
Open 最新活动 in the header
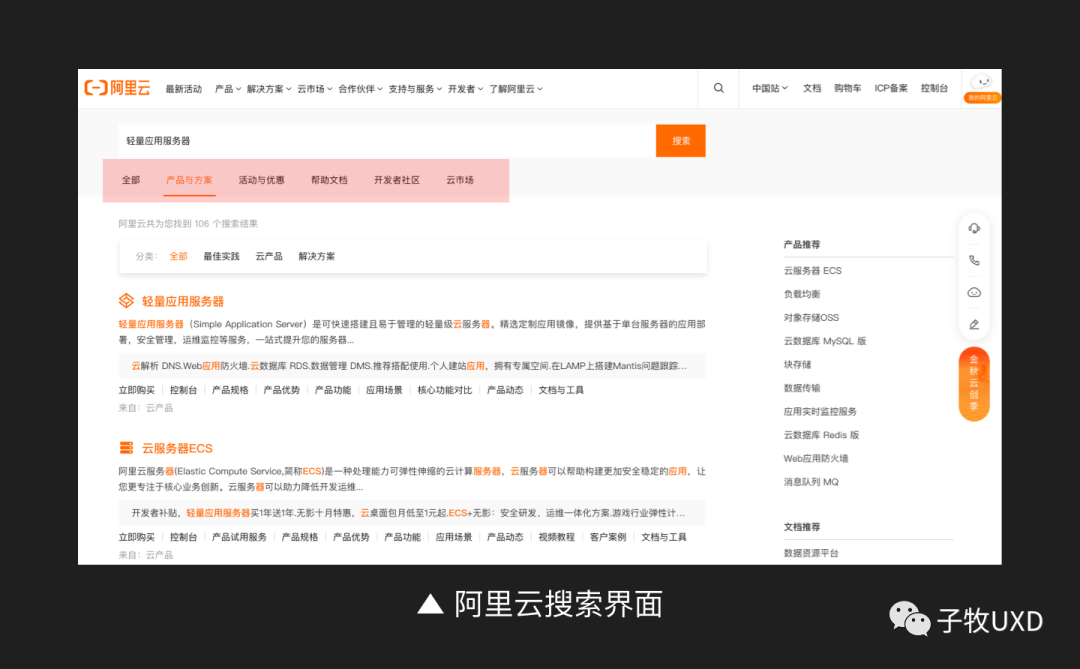(x=183, y=89)
